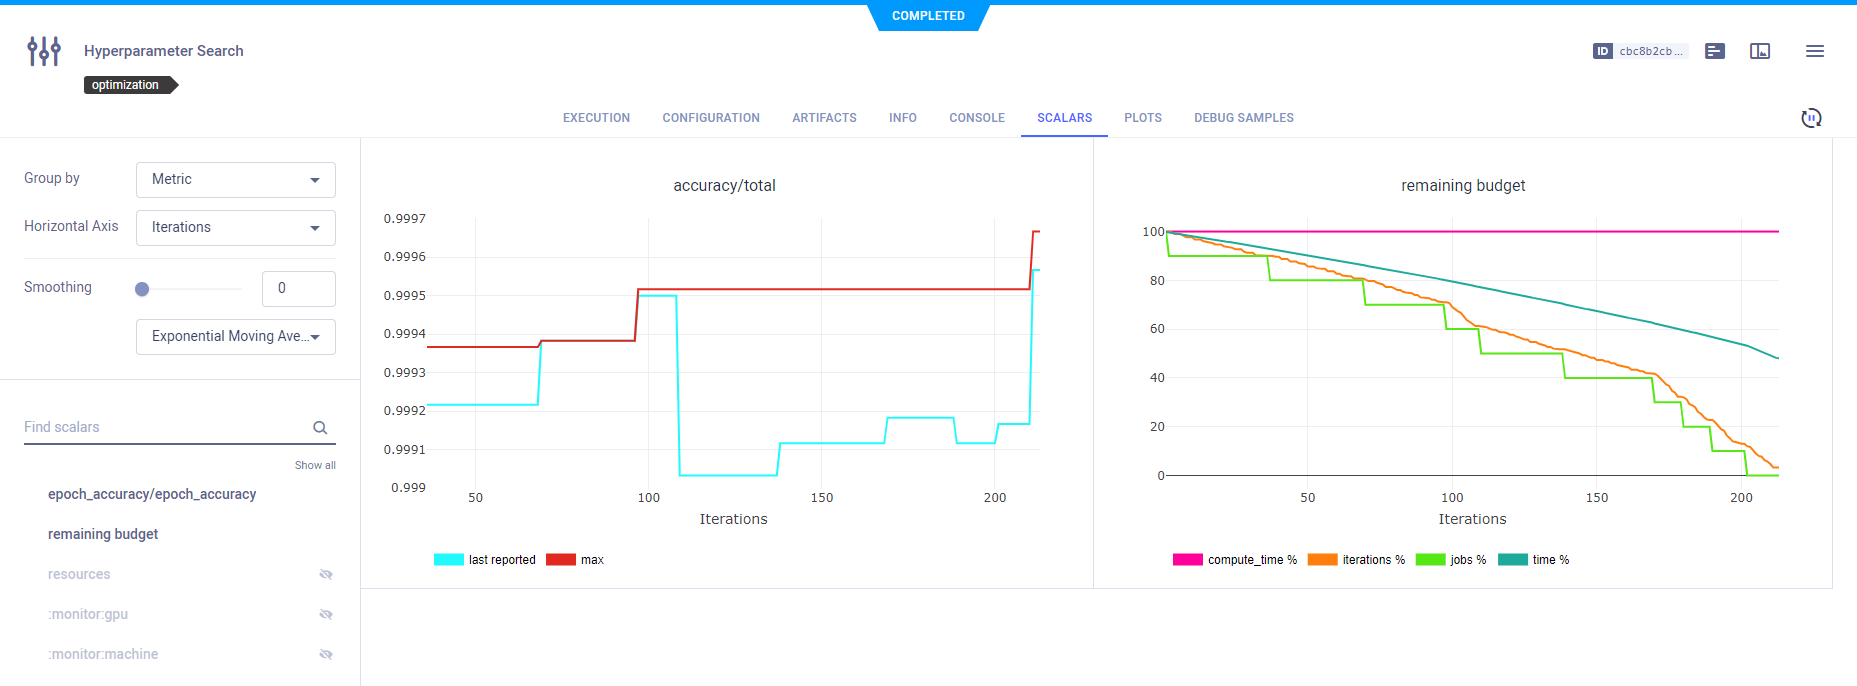Open the task details panel icon
Viewport: 1857px width, 686px height.
point(1715,51)
